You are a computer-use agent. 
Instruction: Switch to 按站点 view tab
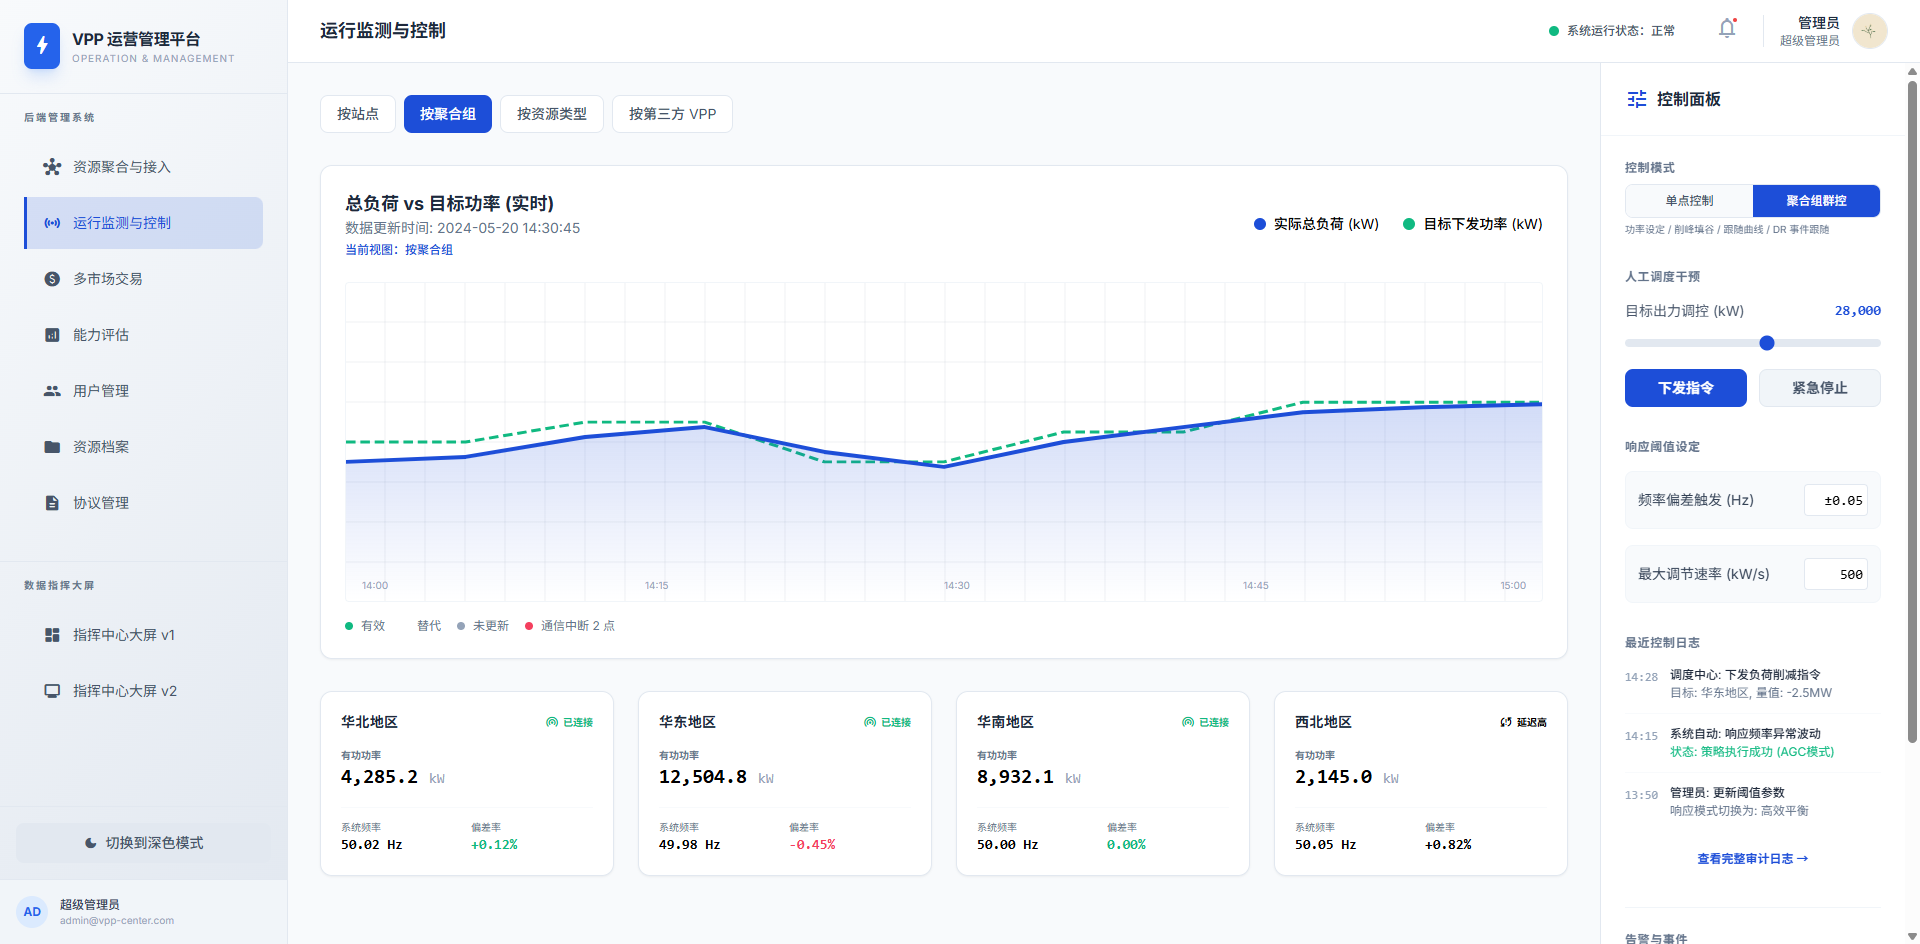[358, 114]
